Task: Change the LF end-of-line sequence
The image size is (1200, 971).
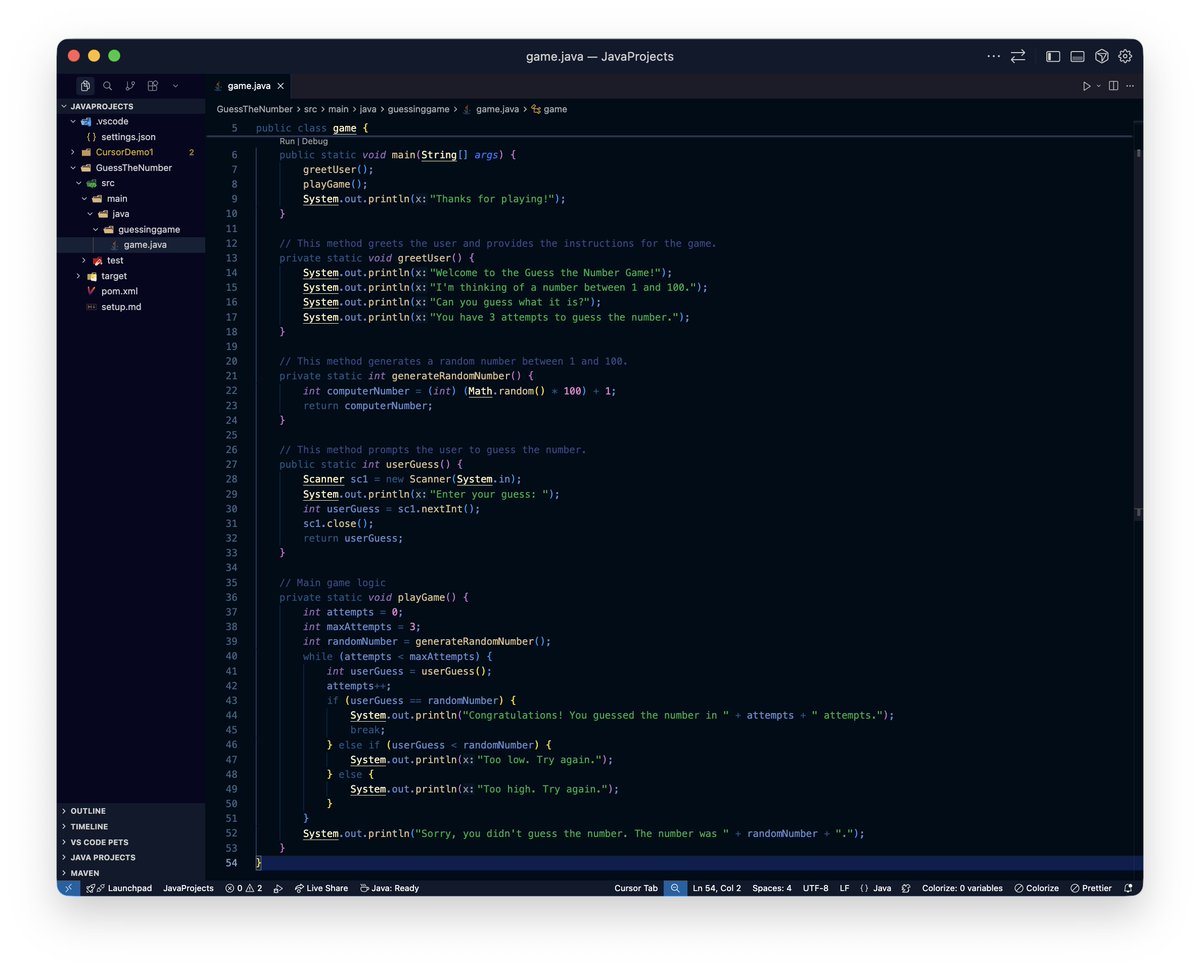Action: (x=845, y=888)
